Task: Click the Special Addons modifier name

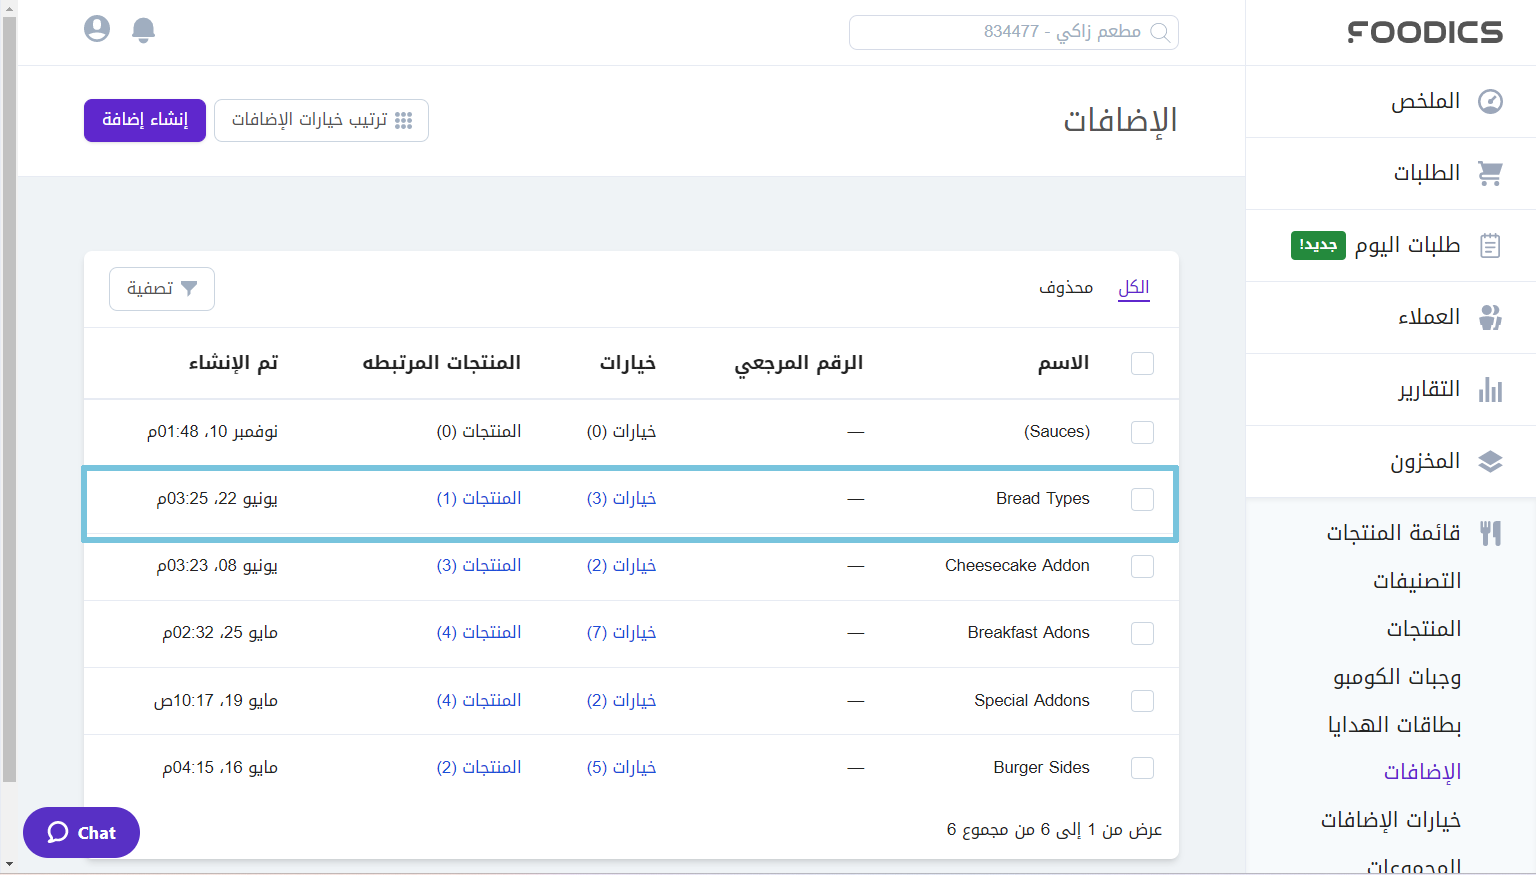Action: (1032, 701)
